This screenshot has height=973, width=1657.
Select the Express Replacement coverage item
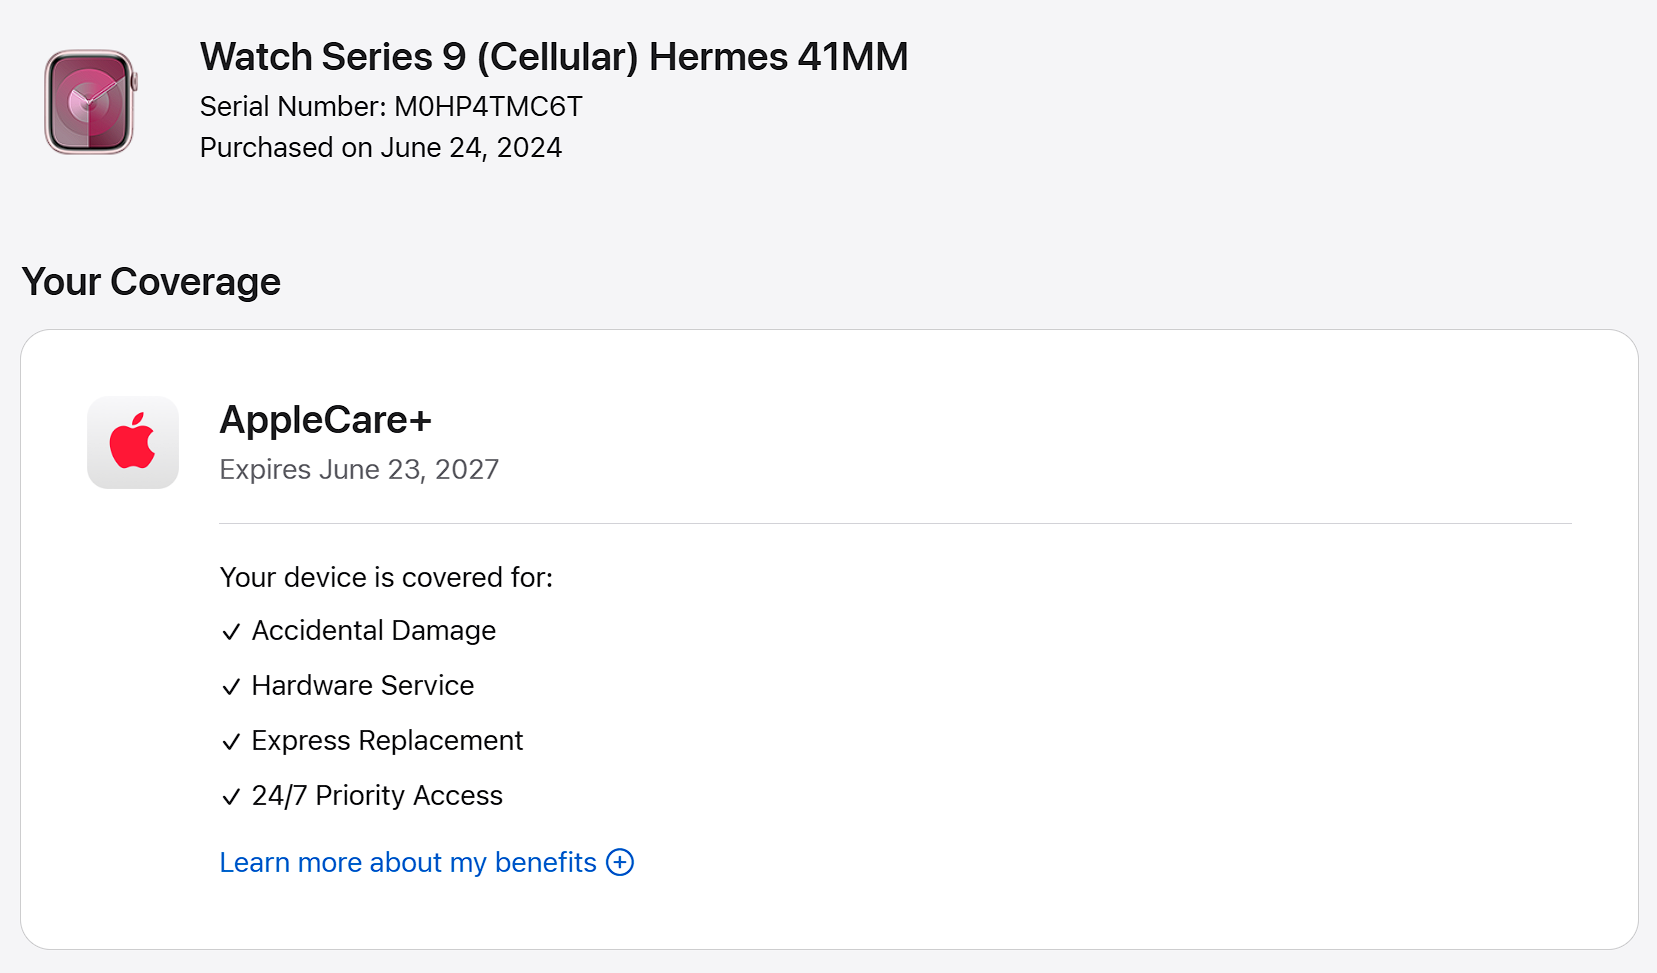pyautogui.click(x=387, y=741)
